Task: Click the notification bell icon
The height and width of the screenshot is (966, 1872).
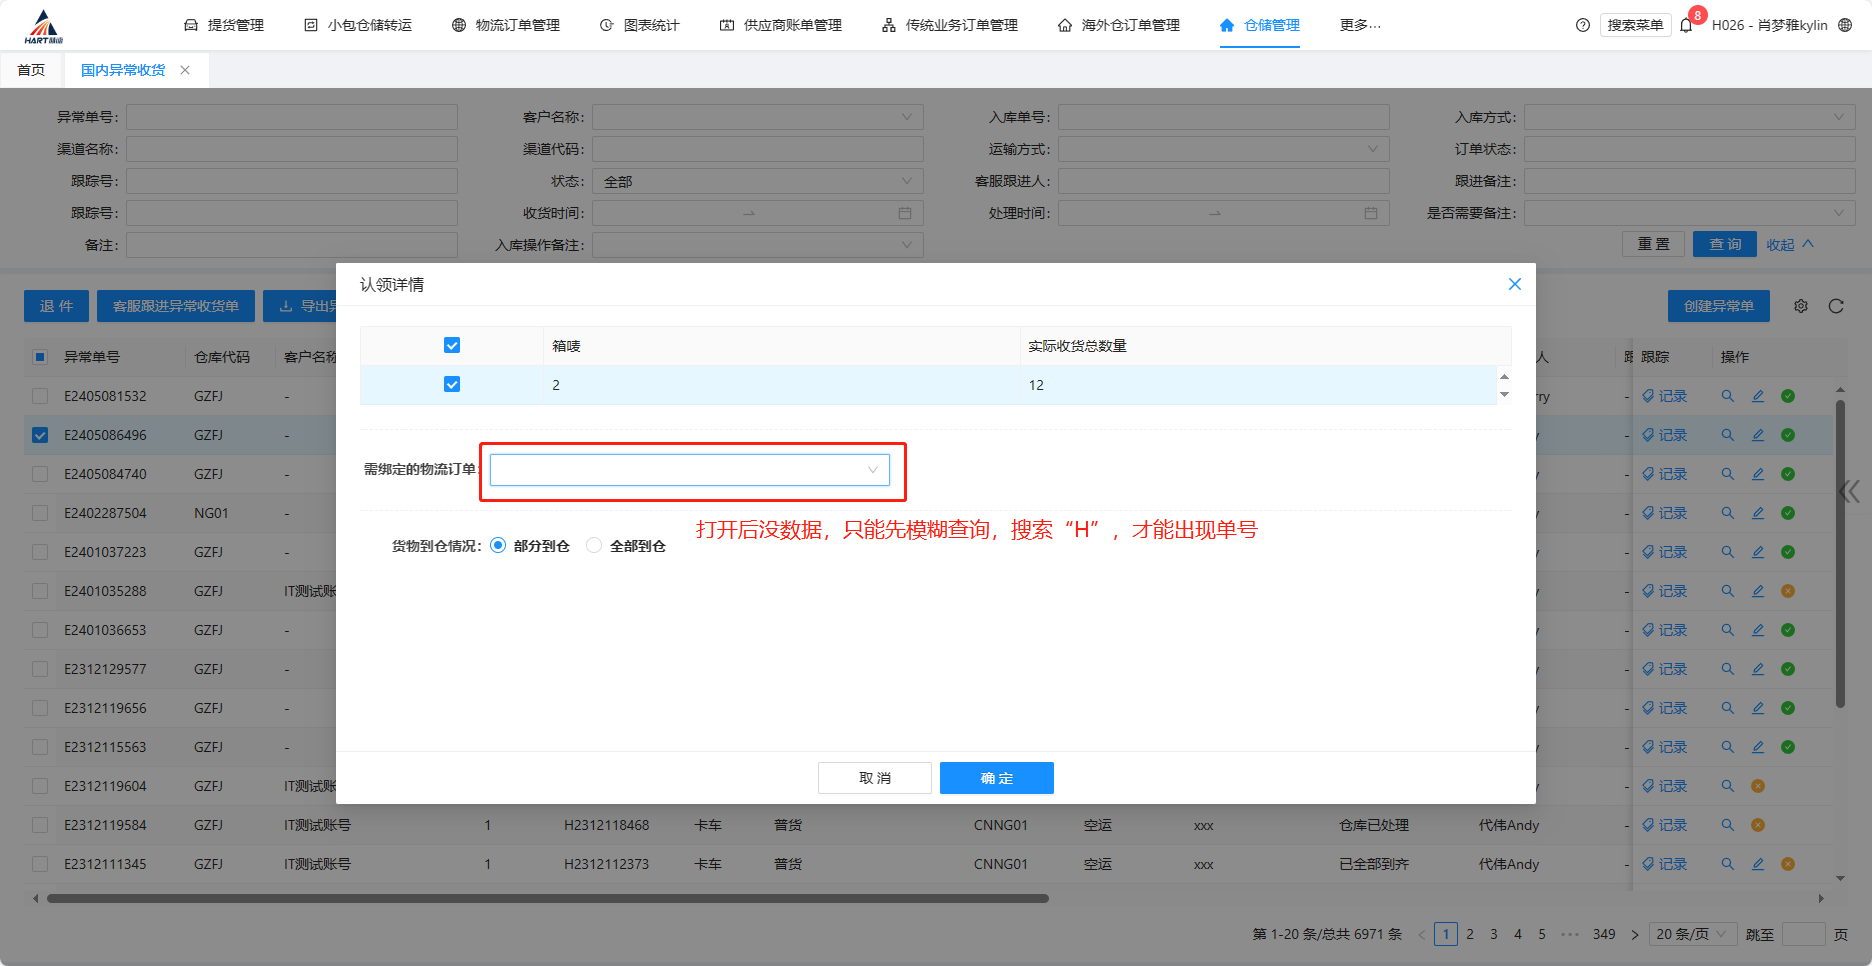Action: (x=1686, y=26)
